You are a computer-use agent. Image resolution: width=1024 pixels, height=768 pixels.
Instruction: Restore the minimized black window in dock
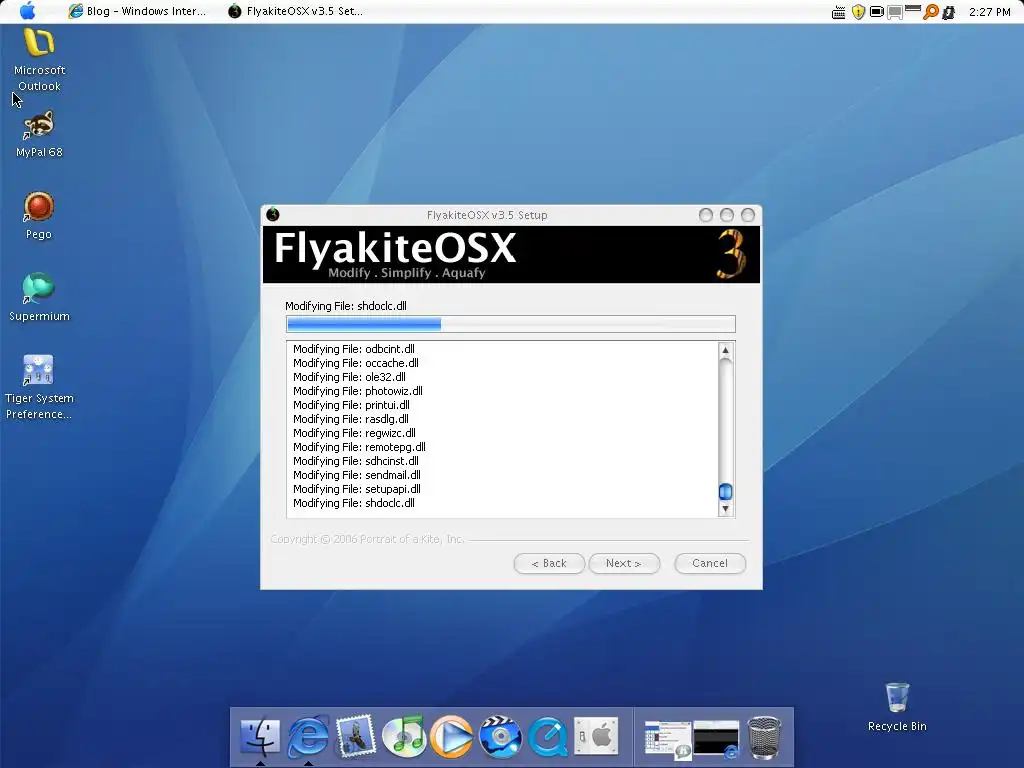[x=716, y=739]
